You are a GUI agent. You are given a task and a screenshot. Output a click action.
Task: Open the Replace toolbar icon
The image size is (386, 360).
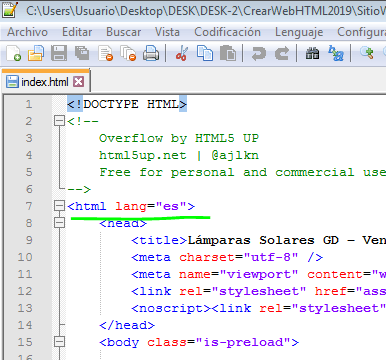336,53
